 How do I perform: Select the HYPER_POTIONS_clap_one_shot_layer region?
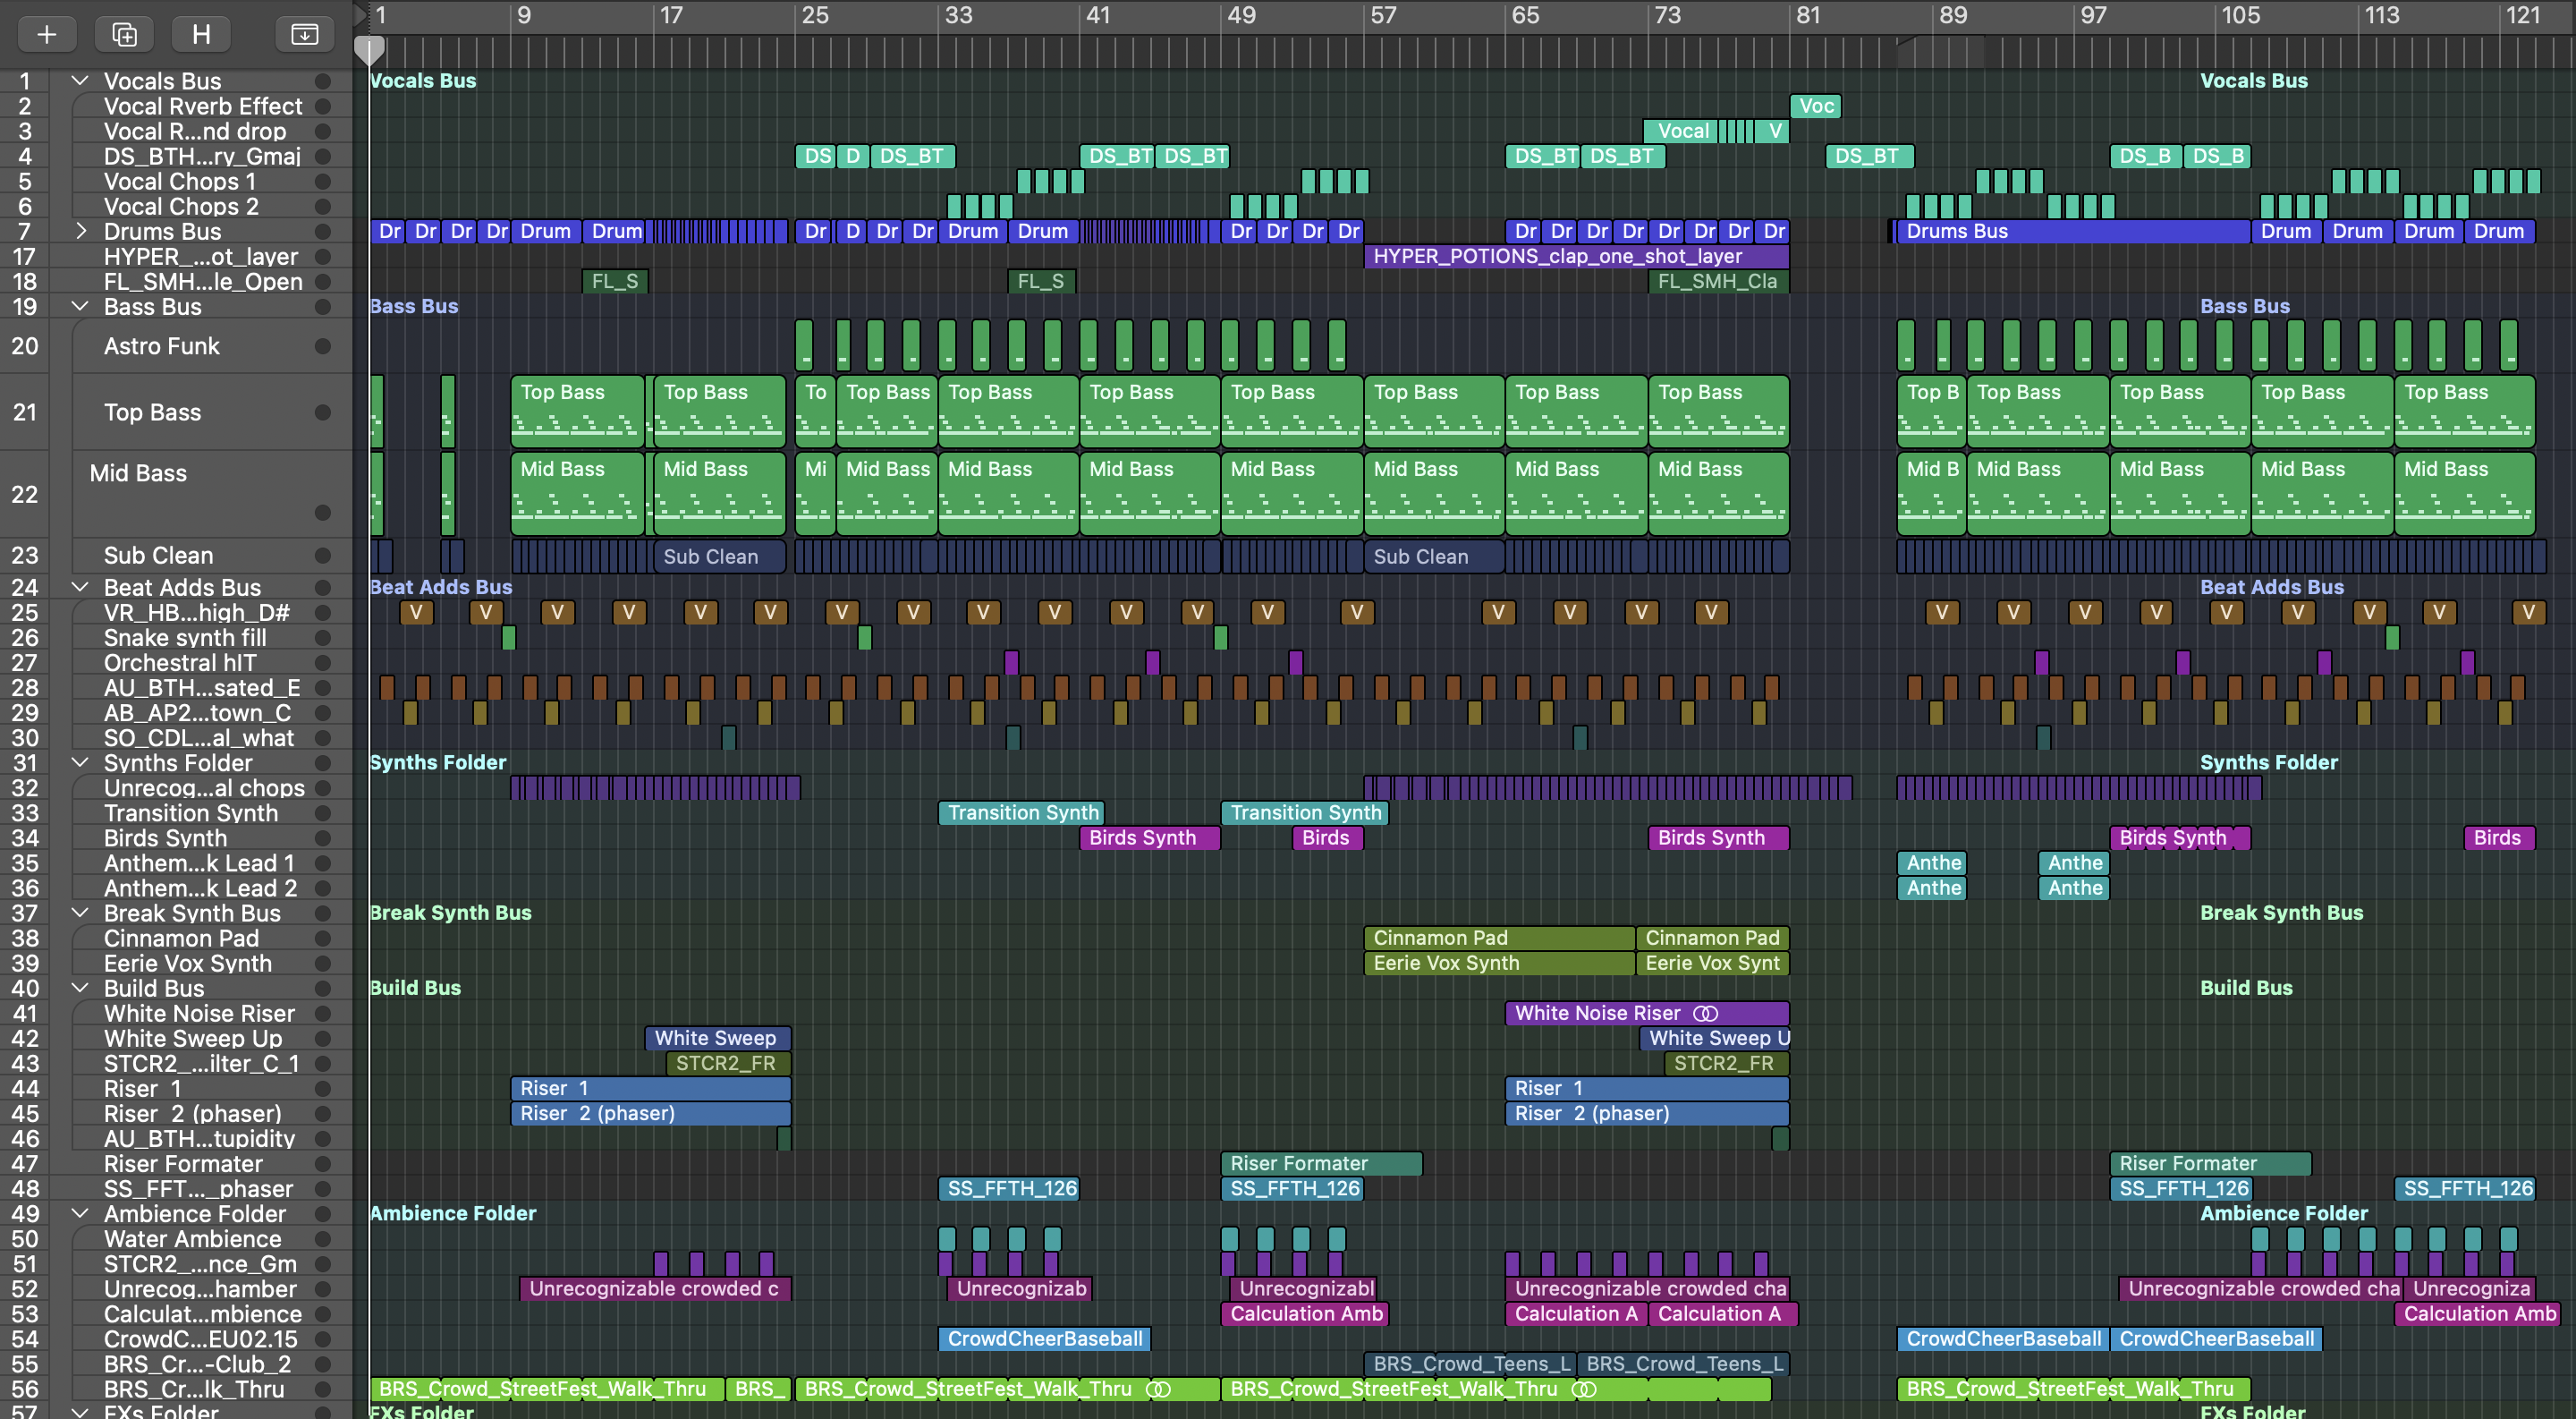coord(1576,256)
